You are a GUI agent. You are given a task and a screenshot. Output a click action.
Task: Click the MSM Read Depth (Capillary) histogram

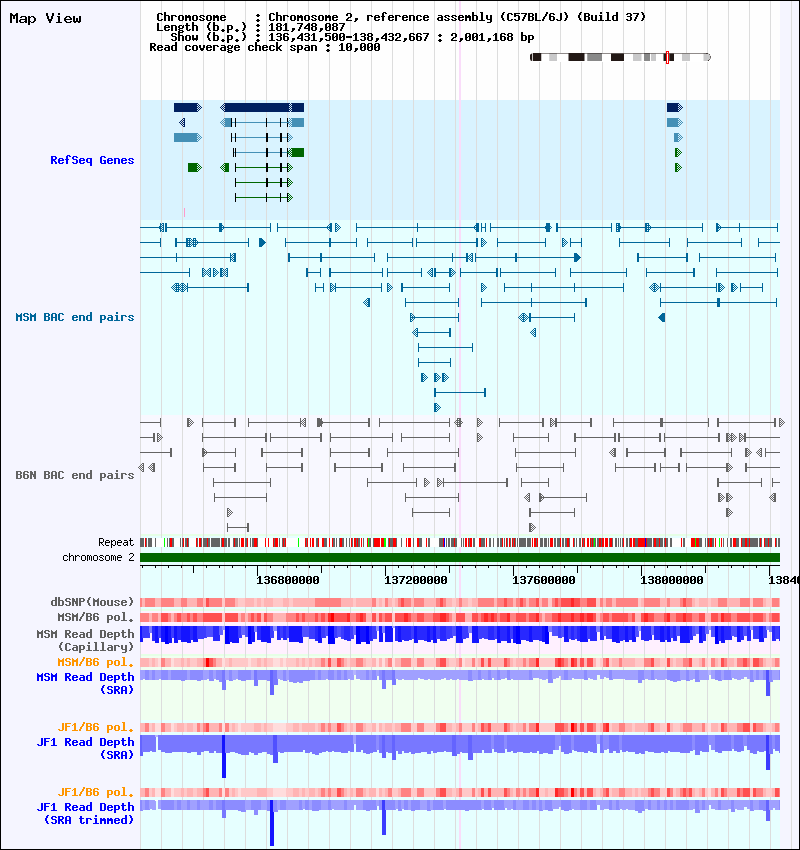pyautogui.click(x=460, y=635)
